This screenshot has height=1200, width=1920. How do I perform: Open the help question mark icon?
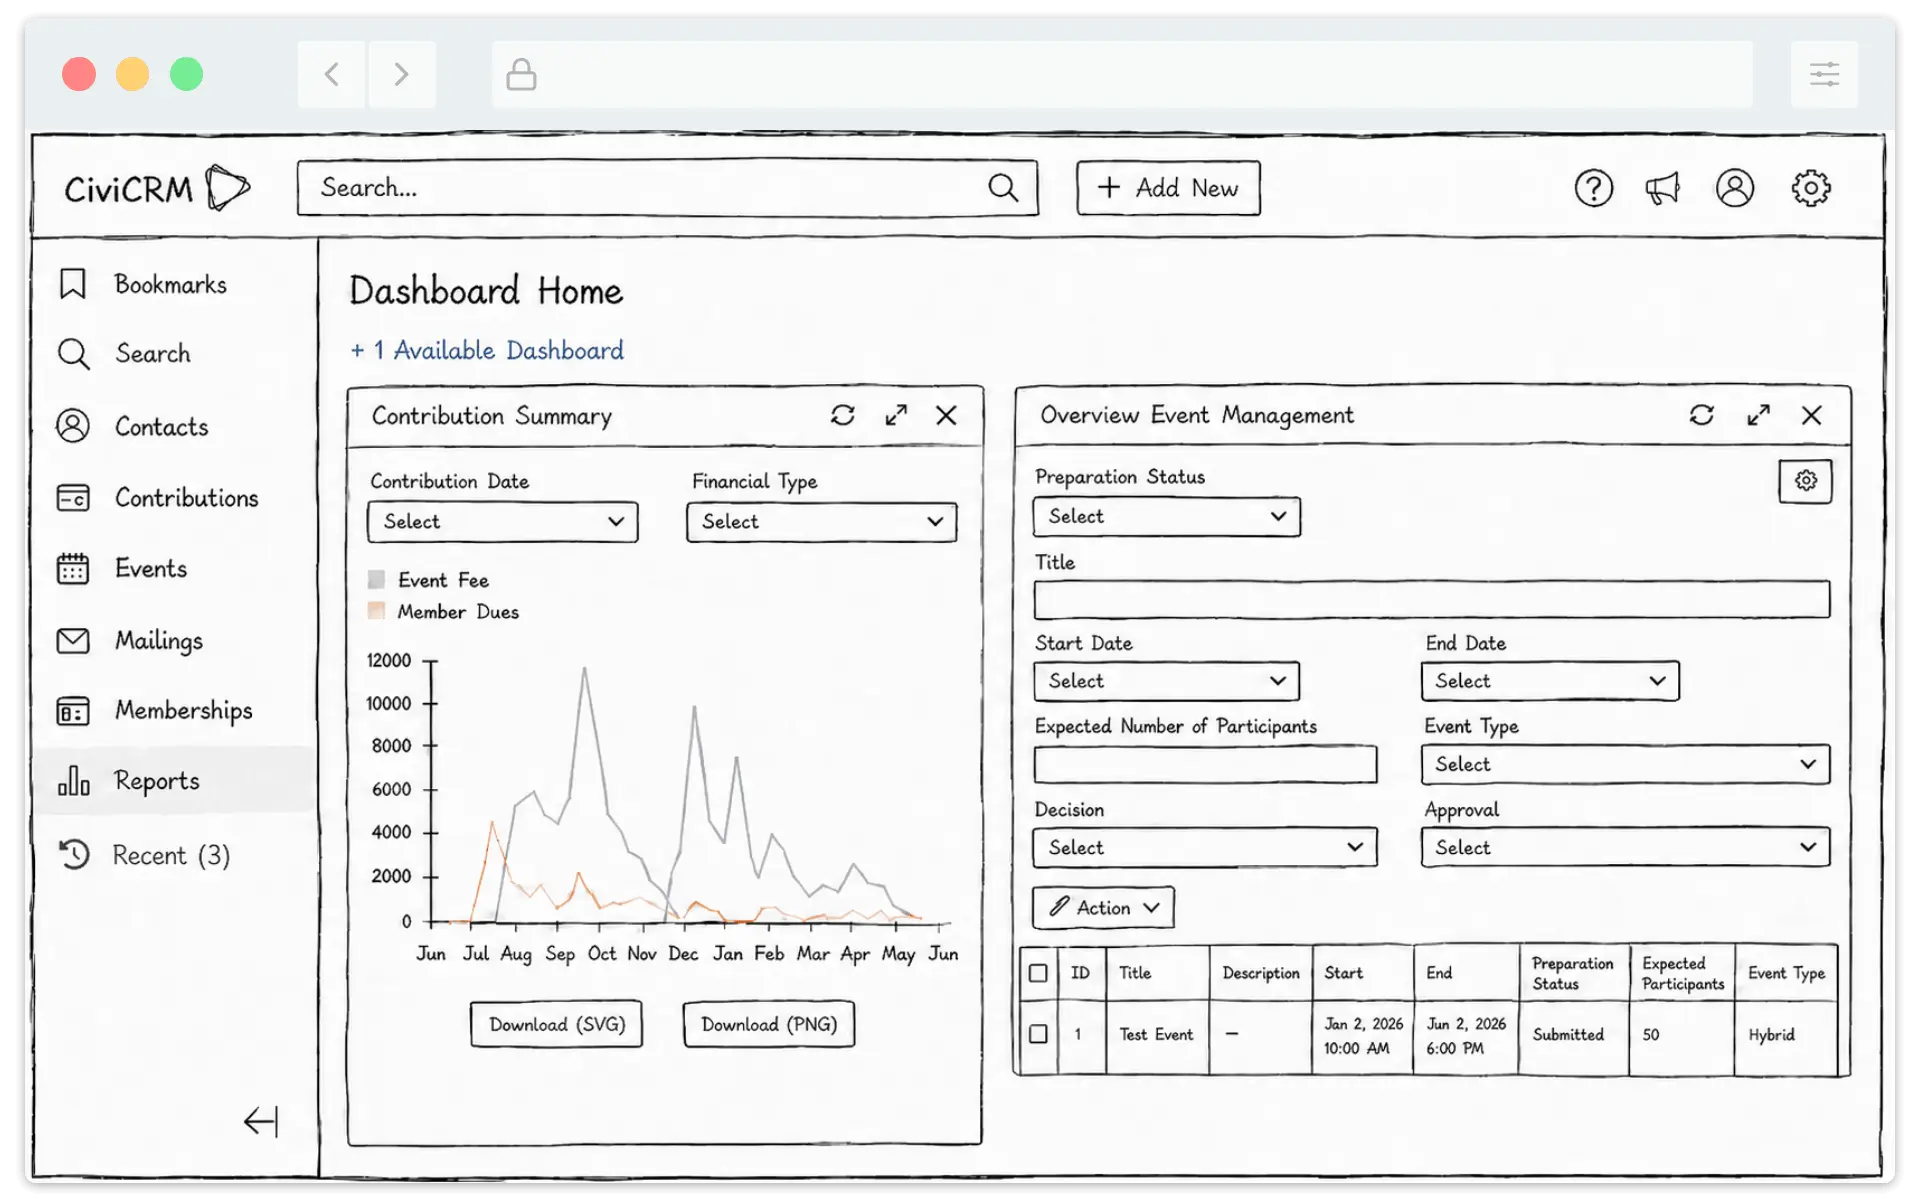tap(1593, 188)
